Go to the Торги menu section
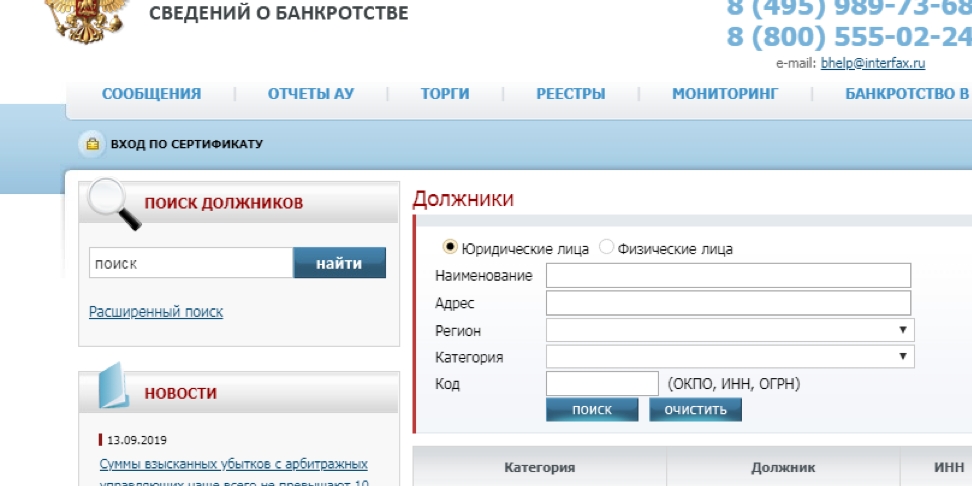The width and height of the screenshot is (972, 486). [x=445, y=94]
